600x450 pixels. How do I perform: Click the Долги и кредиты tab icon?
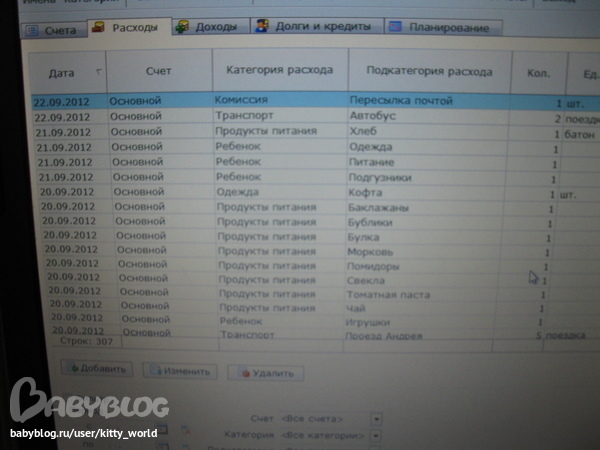[x=261, y=26]
